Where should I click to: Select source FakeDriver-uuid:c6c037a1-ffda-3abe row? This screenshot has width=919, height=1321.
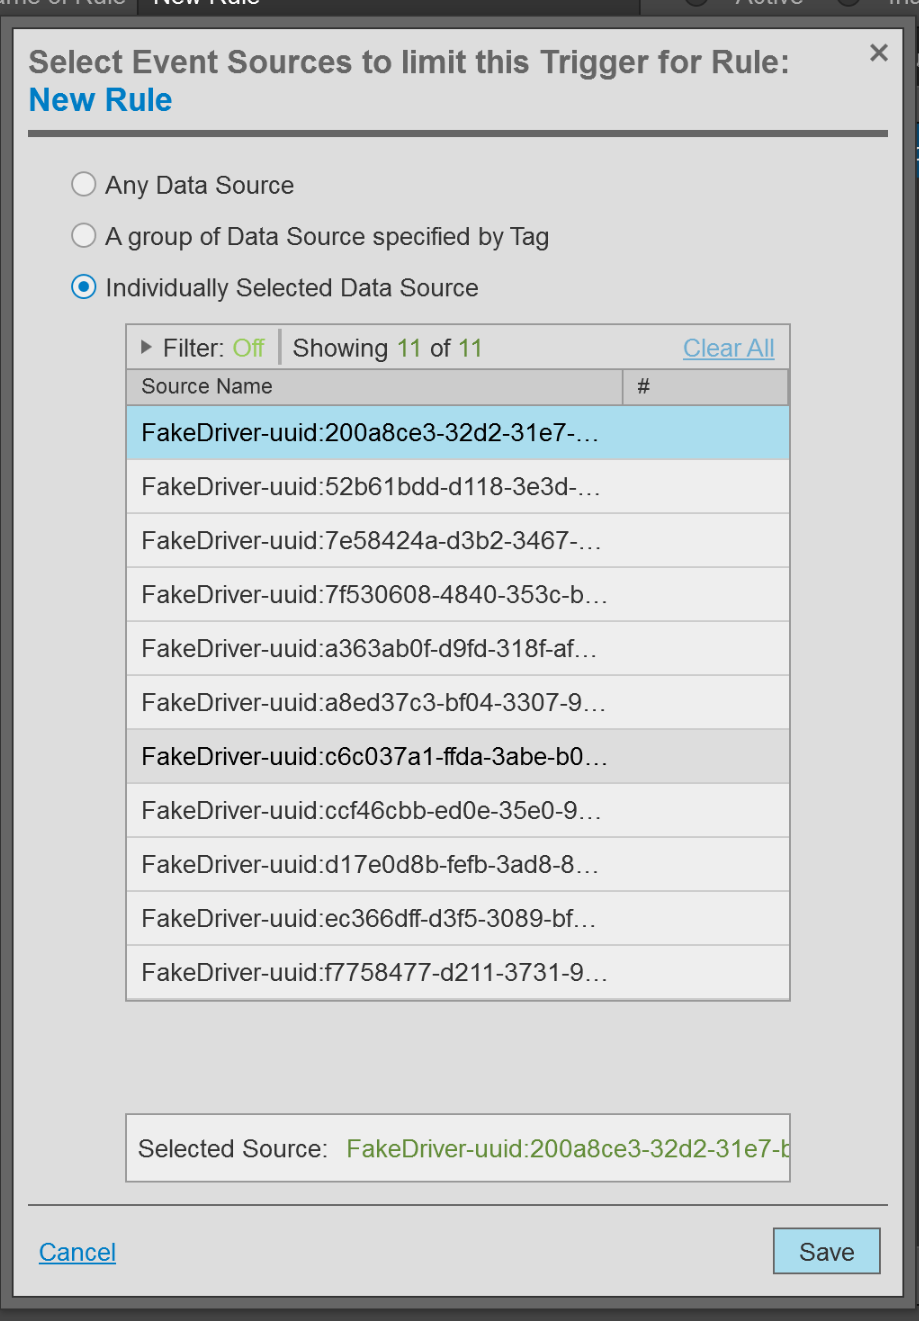tap(458, 757)
